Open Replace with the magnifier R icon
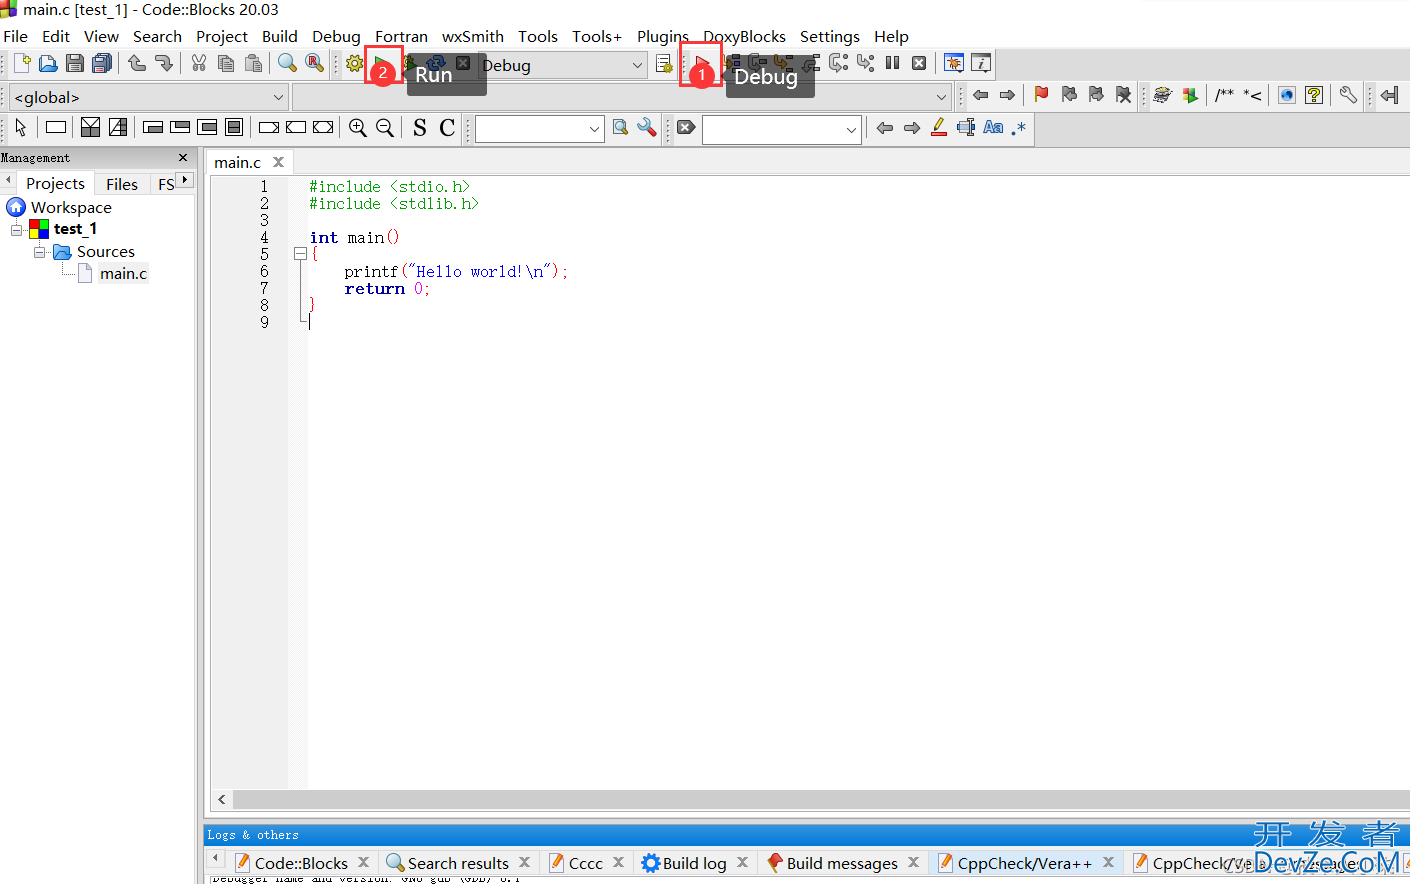 [x=315, y=64]
